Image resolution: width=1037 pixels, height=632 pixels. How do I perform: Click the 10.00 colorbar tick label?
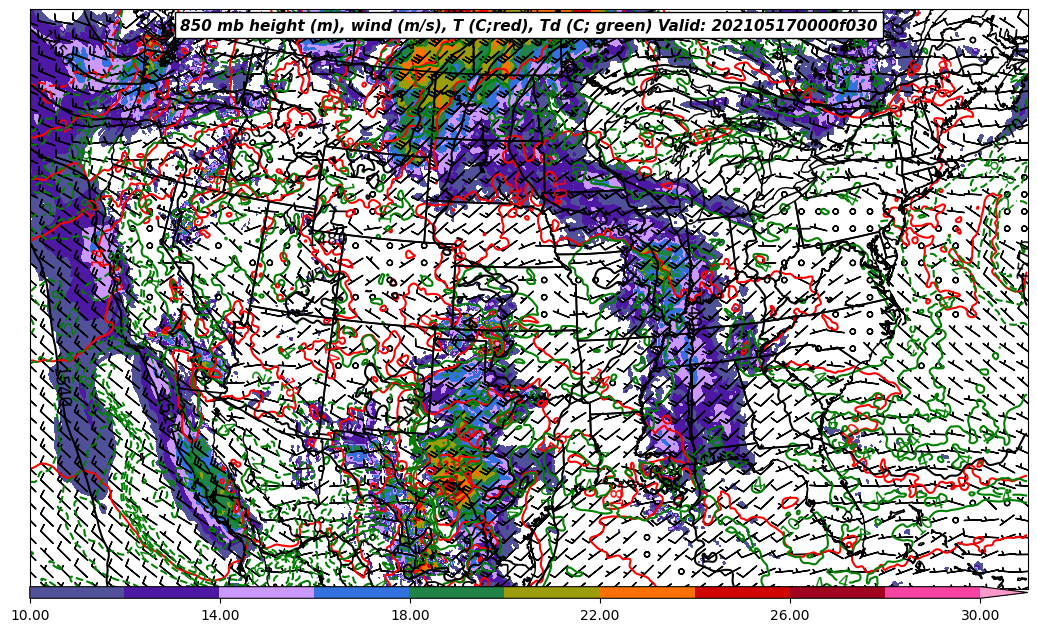click(30, 615)
